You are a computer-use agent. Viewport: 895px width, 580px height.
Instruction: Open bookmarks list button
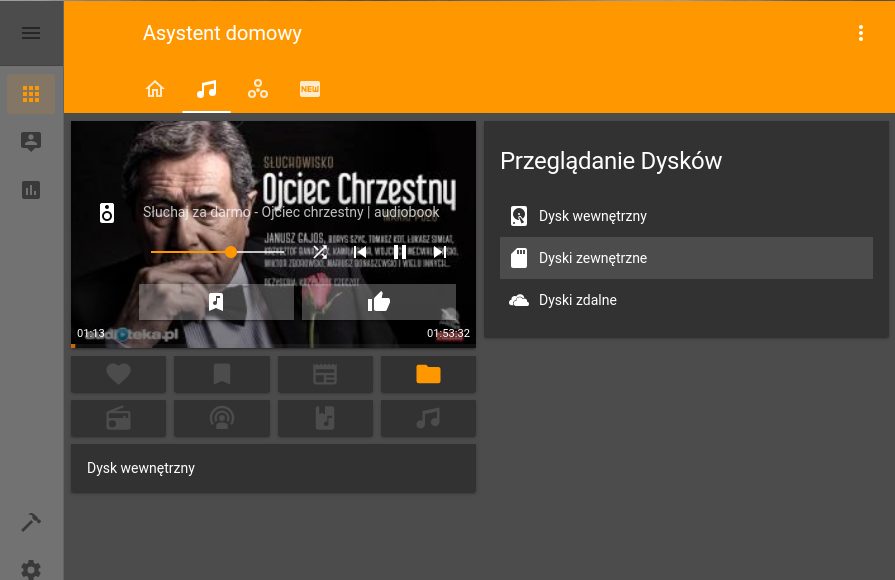click(222, 374)
